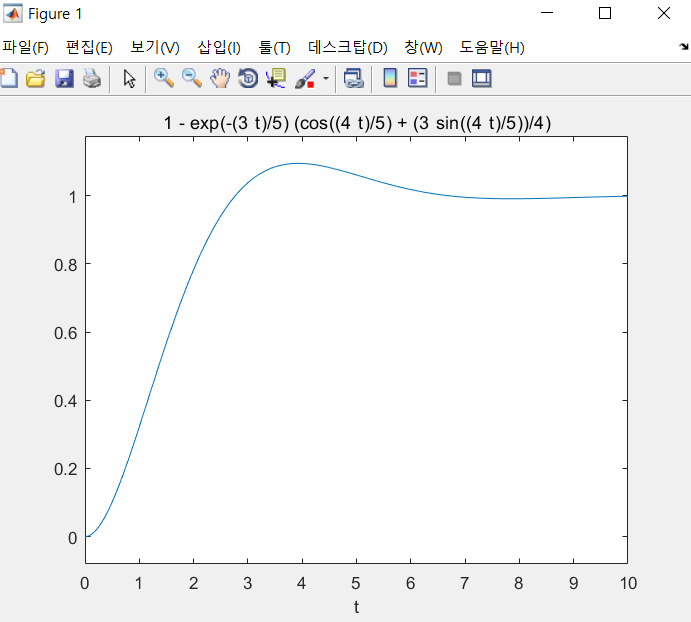This screenshot has height=622, width=691.
Task: Show plot tools and dock figure
Action: (x=482, y=79)
